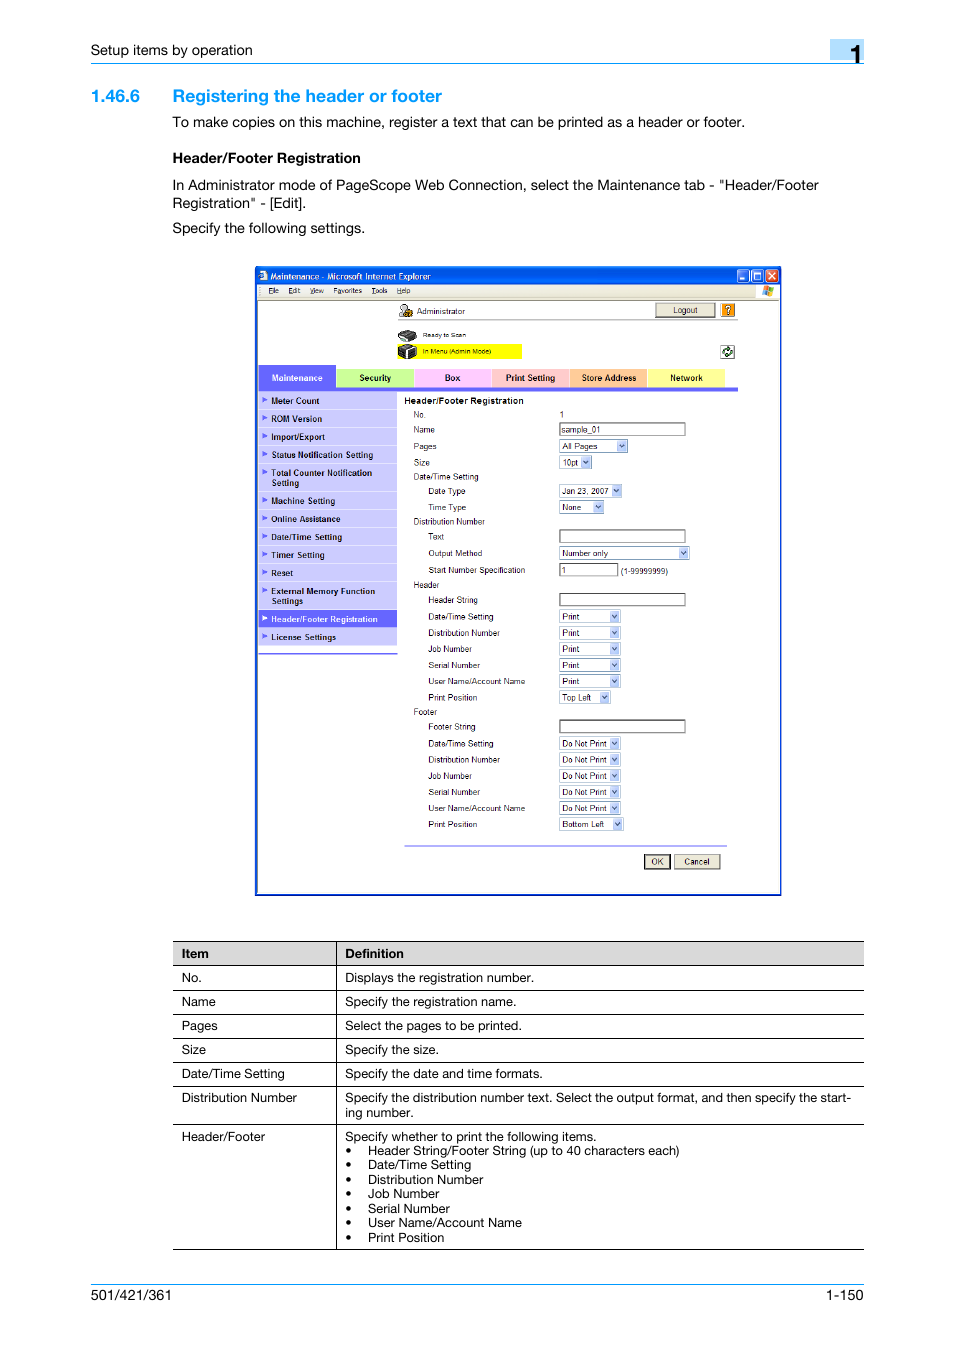Select Header/Footer Registration in the sidebar

point(328,619)
